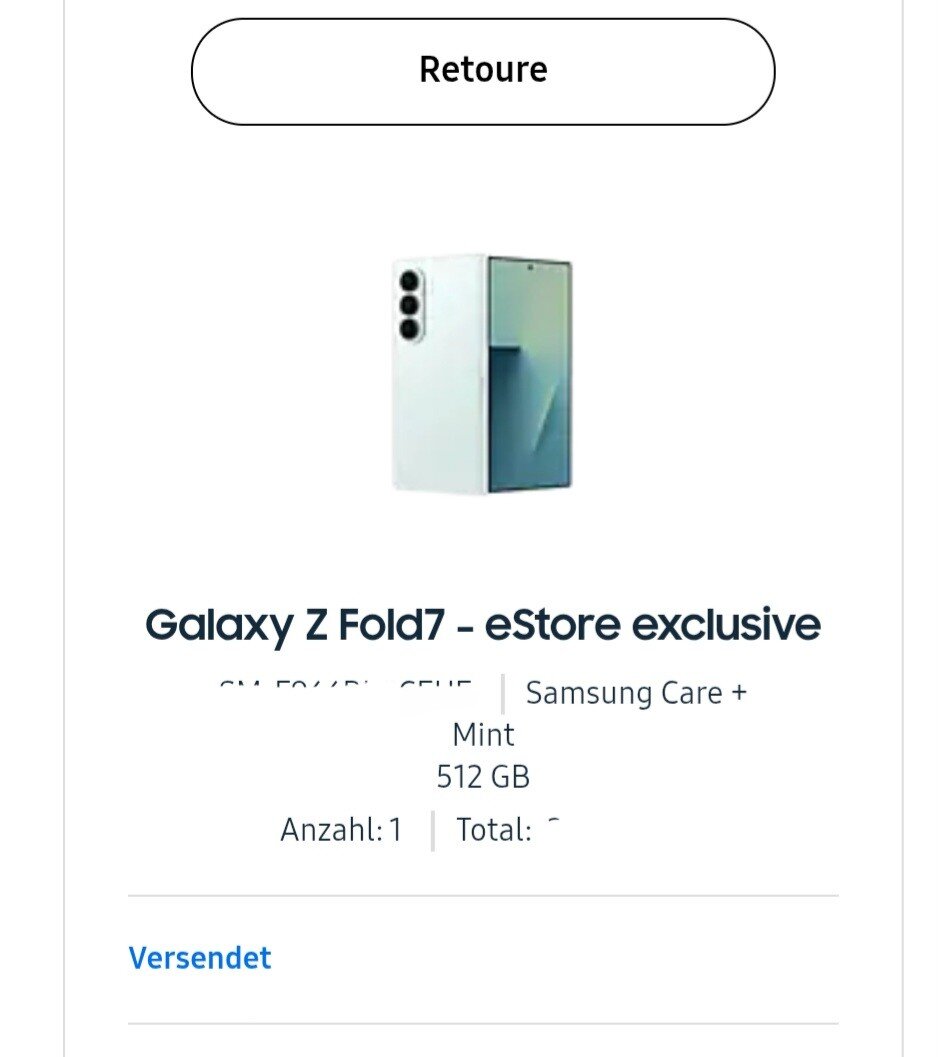Tap the top camera lens on phone image
This screenshot has height=1057, width=943.
409,282
